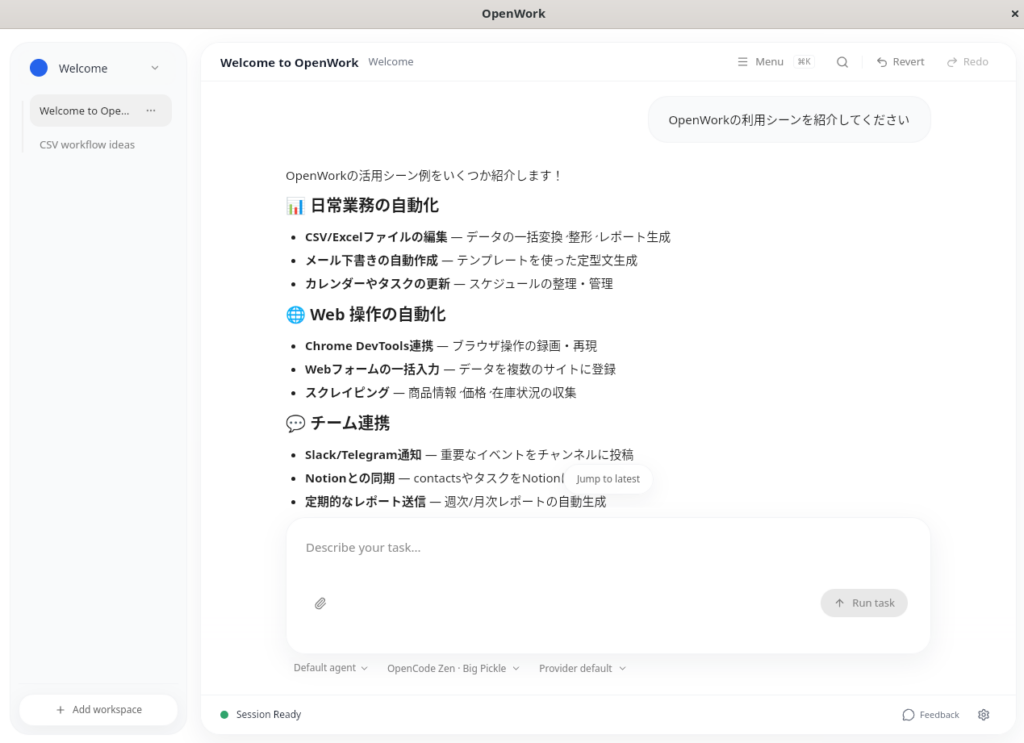The height and width of the screenshot is (743, 1024).
Task: Click the paperclip attach file icon
Action: pos(320,603)
